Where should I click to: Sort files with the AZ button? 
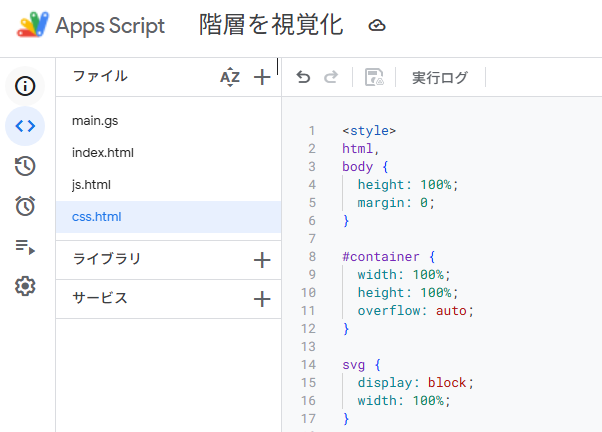tap(230, 77)
